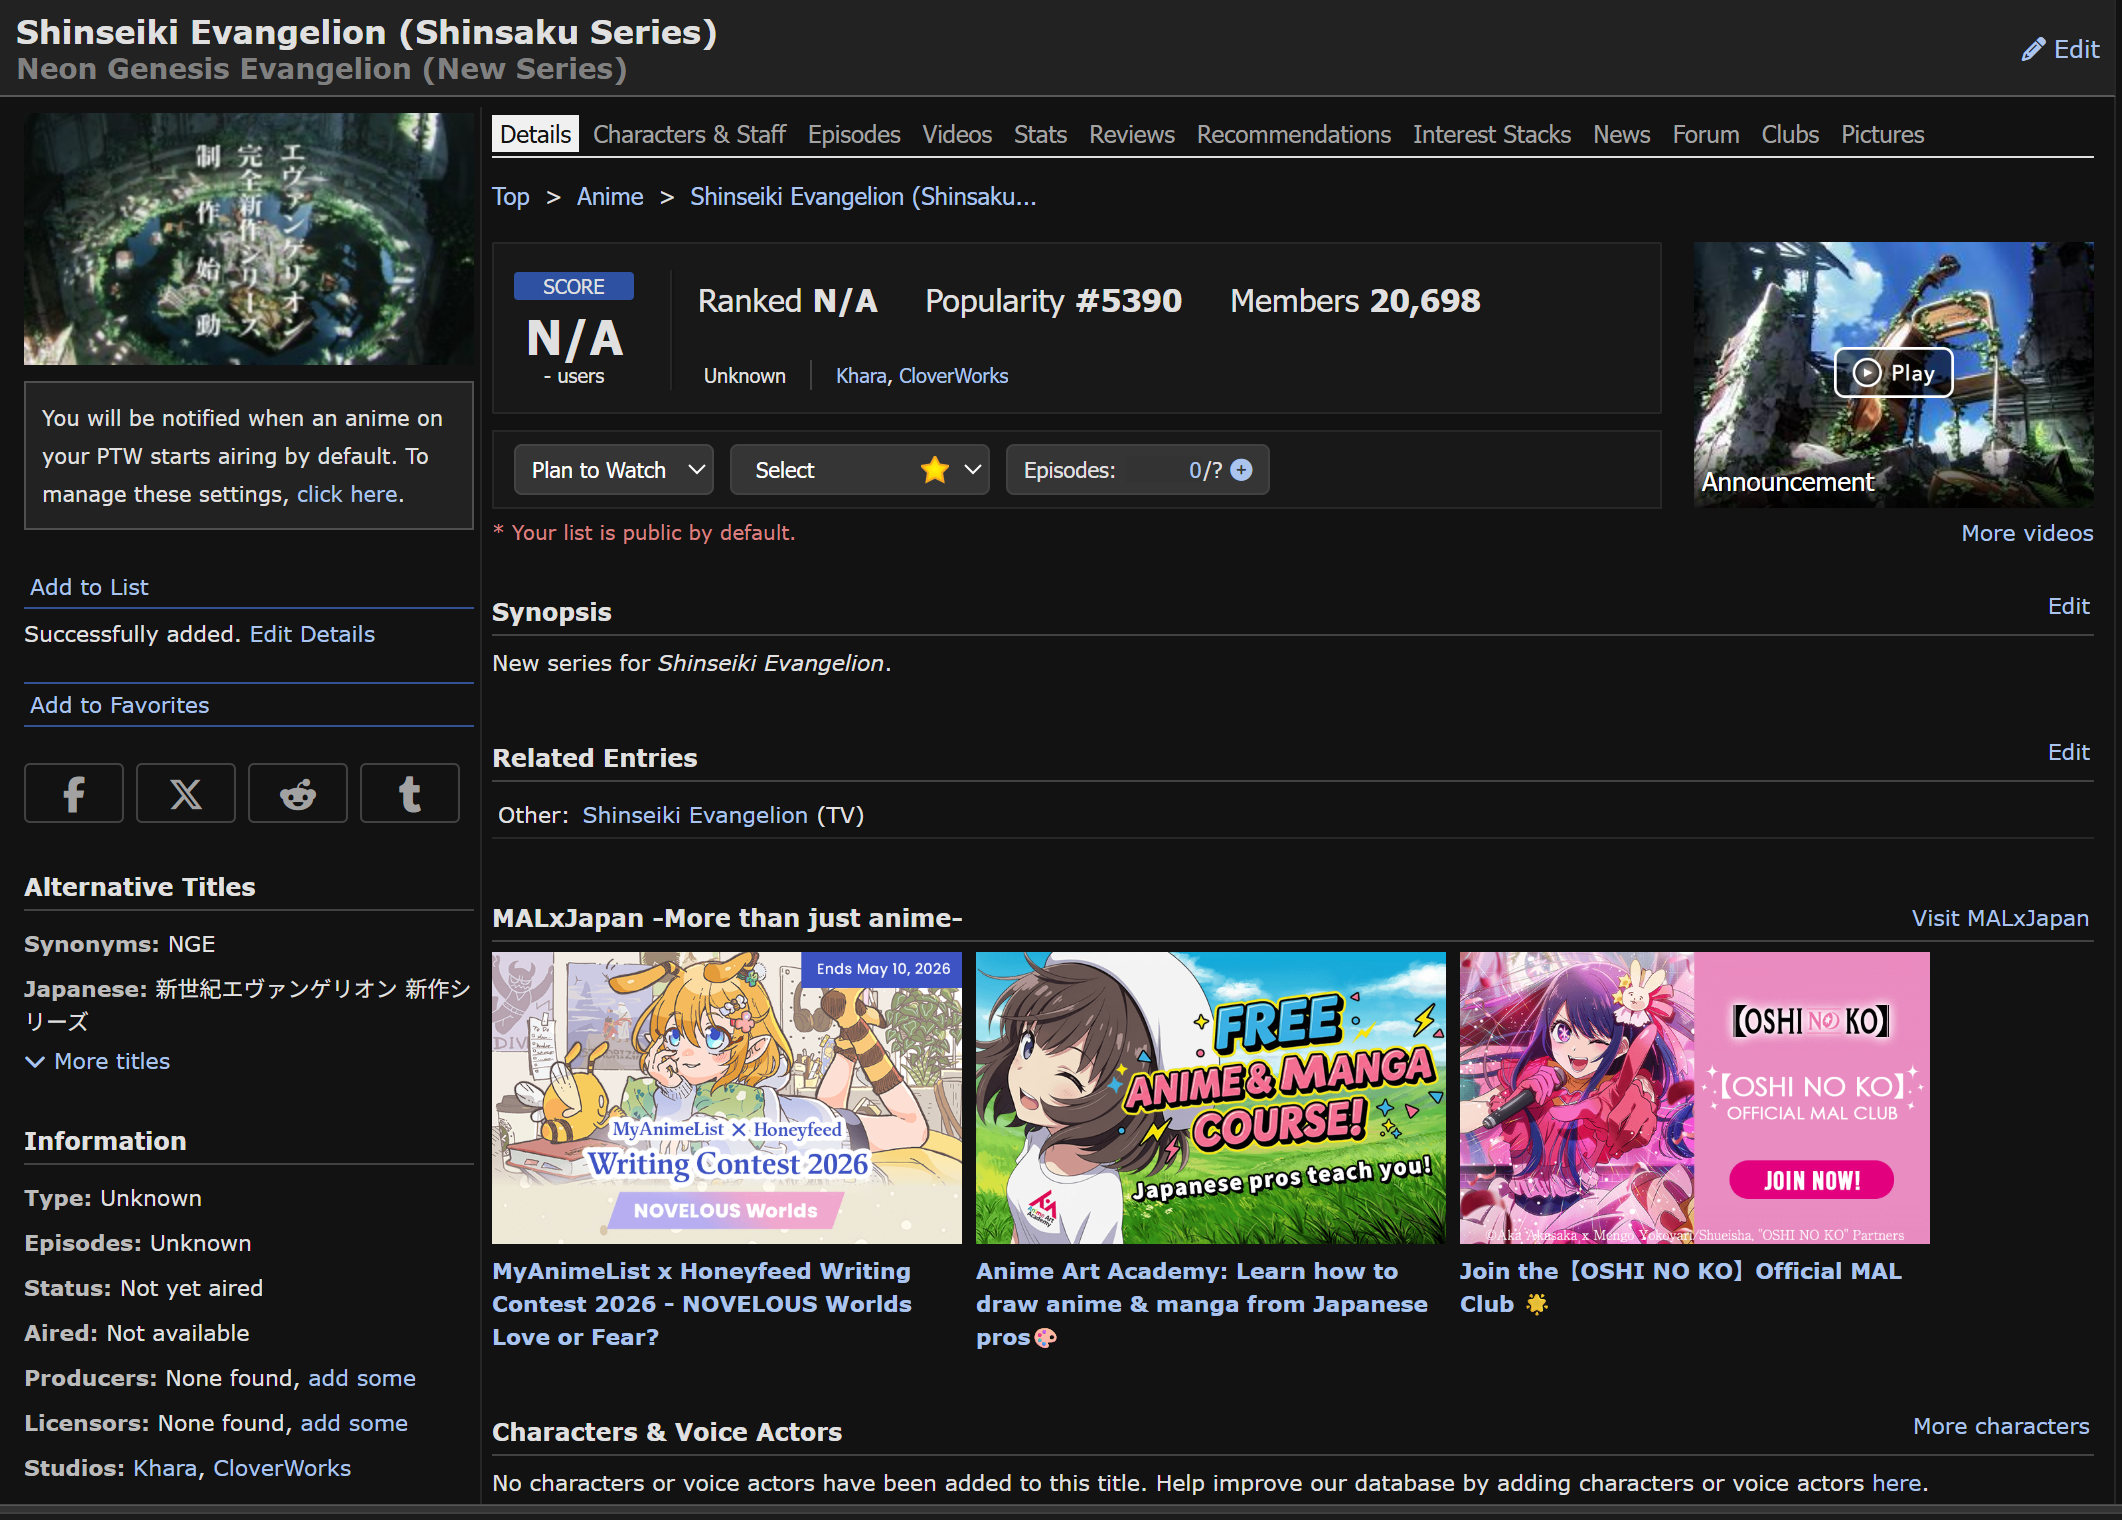Share on Reddit icon
Image resolution: width=2122 pixels, height=1520 pixels.
[298, 794]
